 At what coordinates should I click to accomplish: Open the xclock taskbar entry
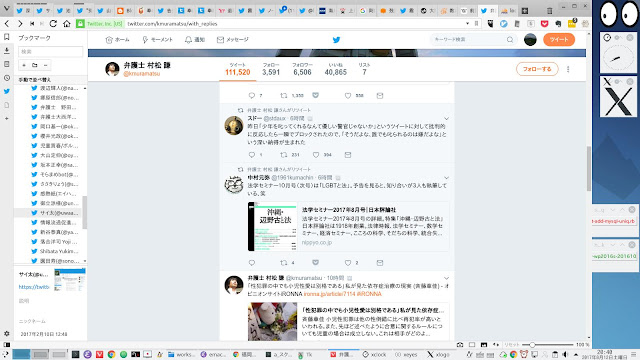point(374,354)
